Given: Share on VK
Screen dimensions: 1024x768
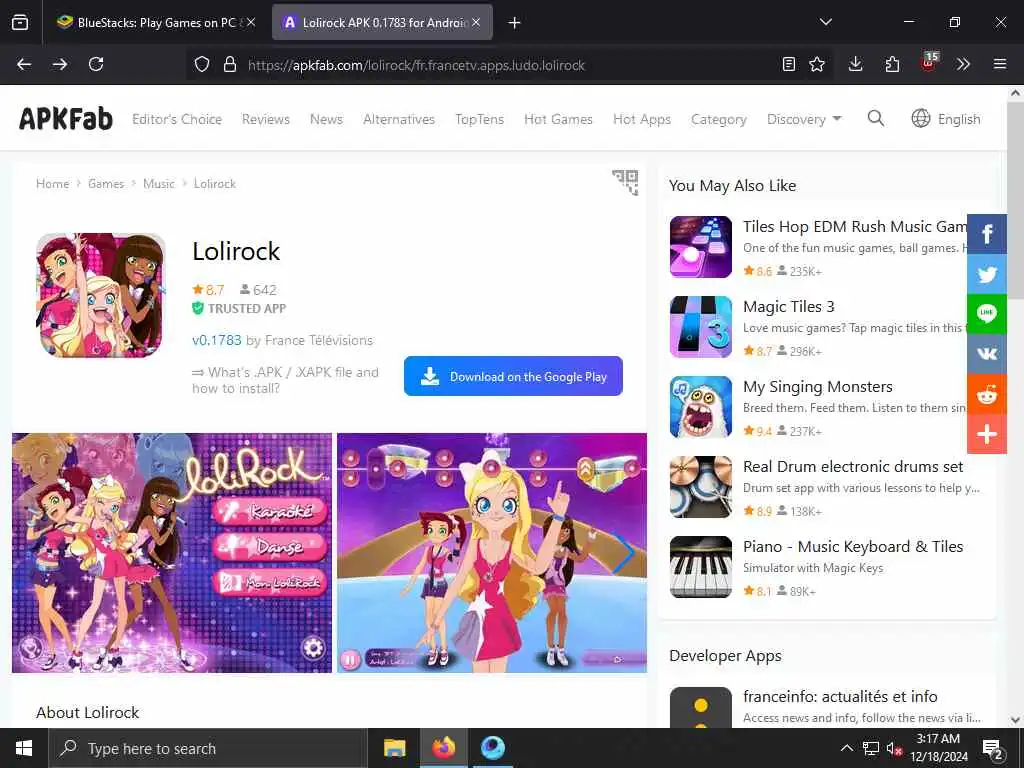Looking at the screenshot, I should (987, 353).
